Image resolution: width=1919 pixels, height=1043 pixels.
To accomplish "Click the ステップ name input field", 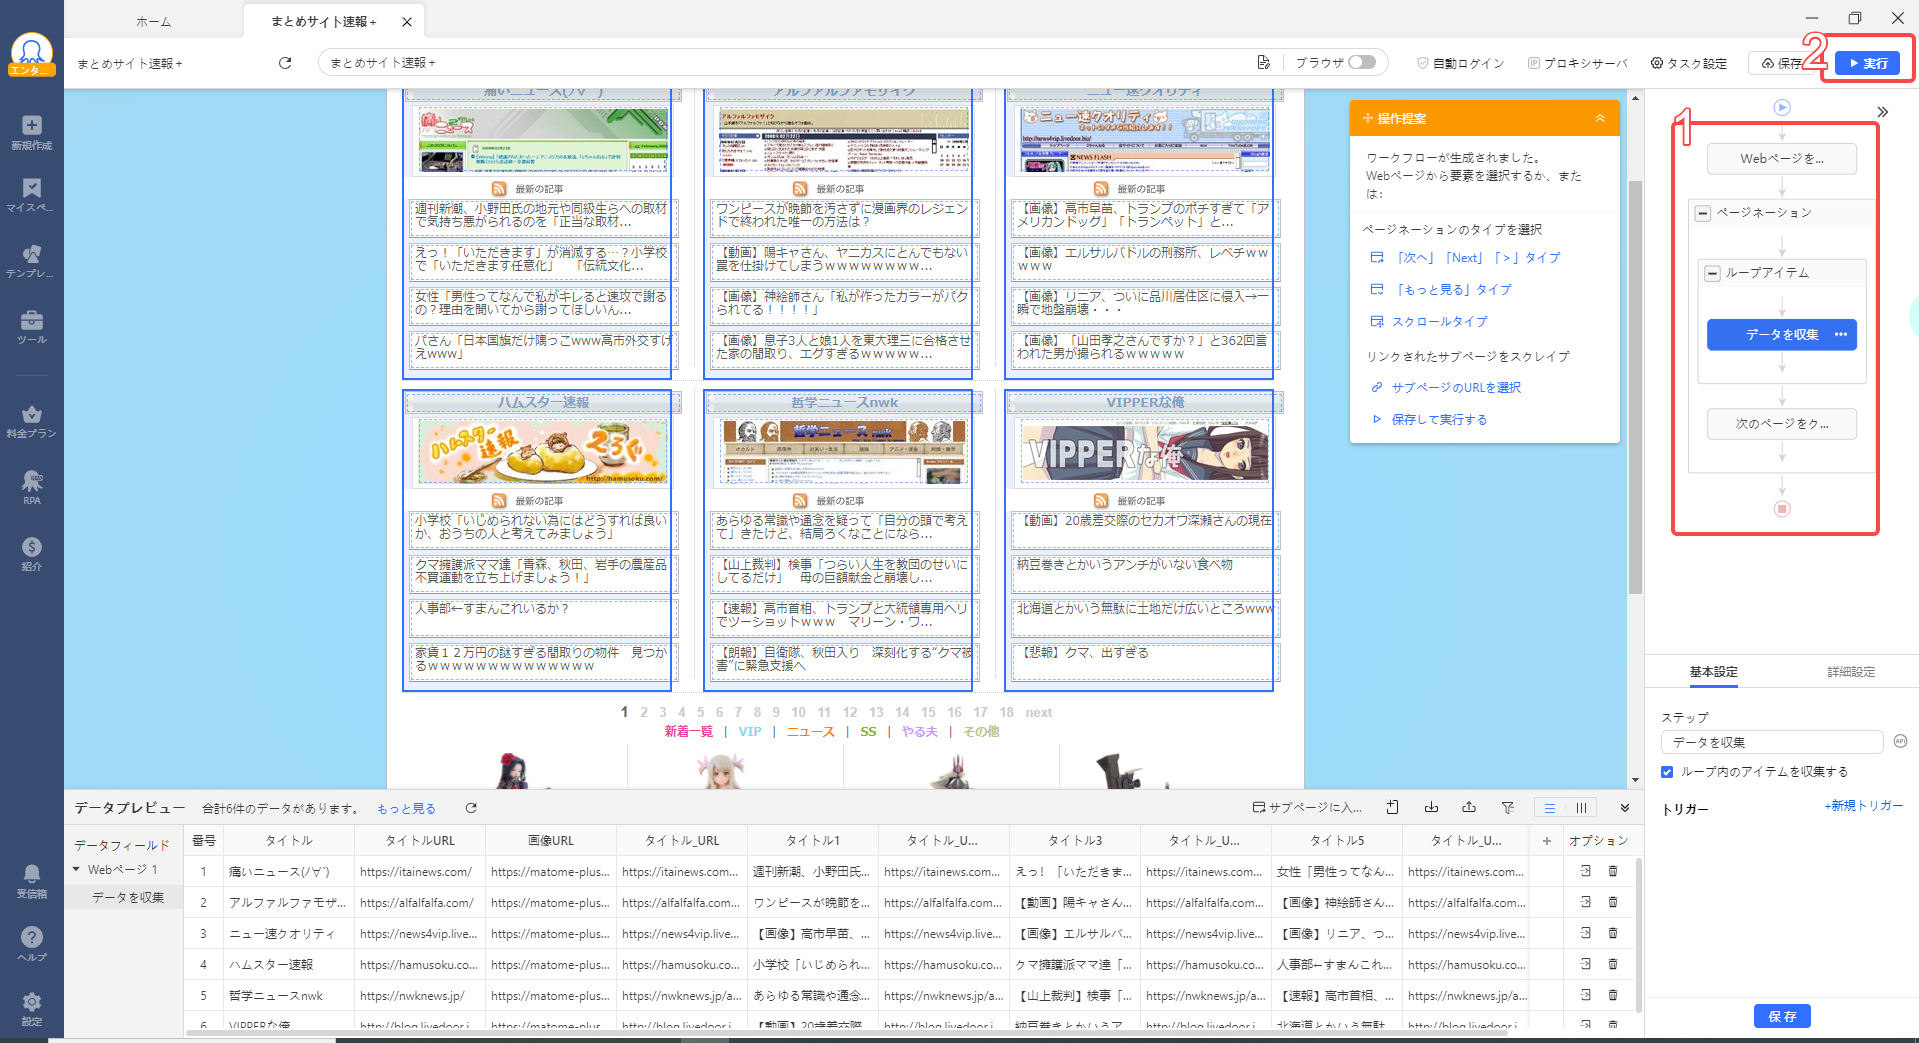I will tap(1771, 742).
